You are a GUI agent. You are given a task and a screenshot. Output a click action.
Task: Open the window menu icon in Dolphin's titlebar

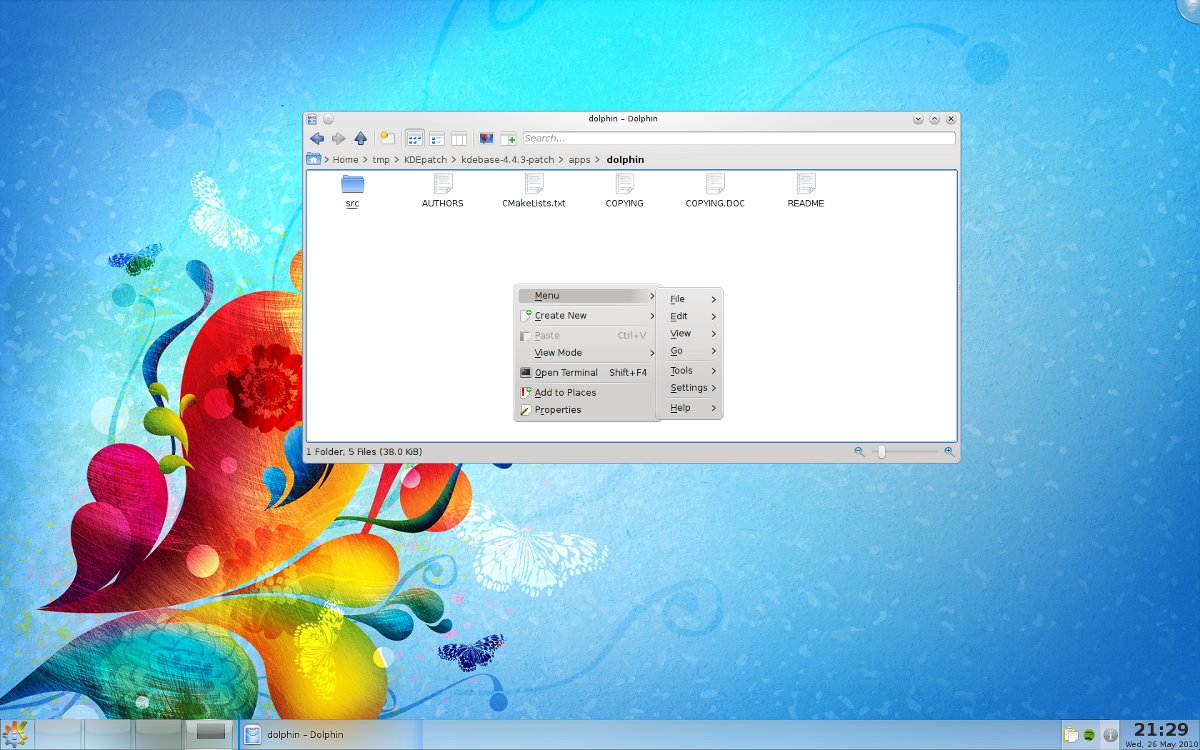(312, 119)
